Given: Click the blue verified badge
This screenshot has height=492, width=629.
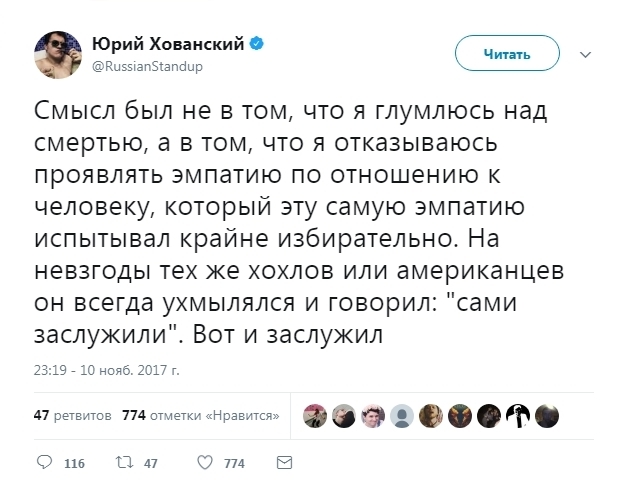Looking at the screenshot, I should 258,45.
